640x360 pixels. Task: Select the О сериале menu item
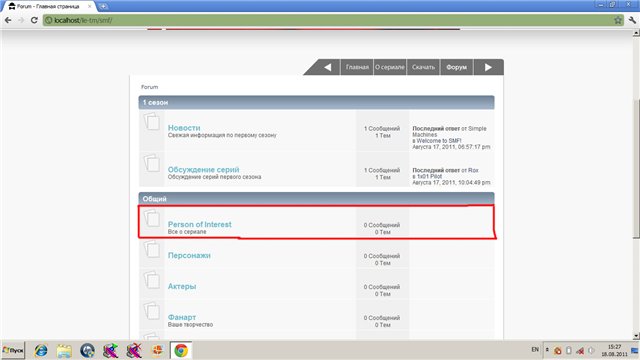coord(390,67)
